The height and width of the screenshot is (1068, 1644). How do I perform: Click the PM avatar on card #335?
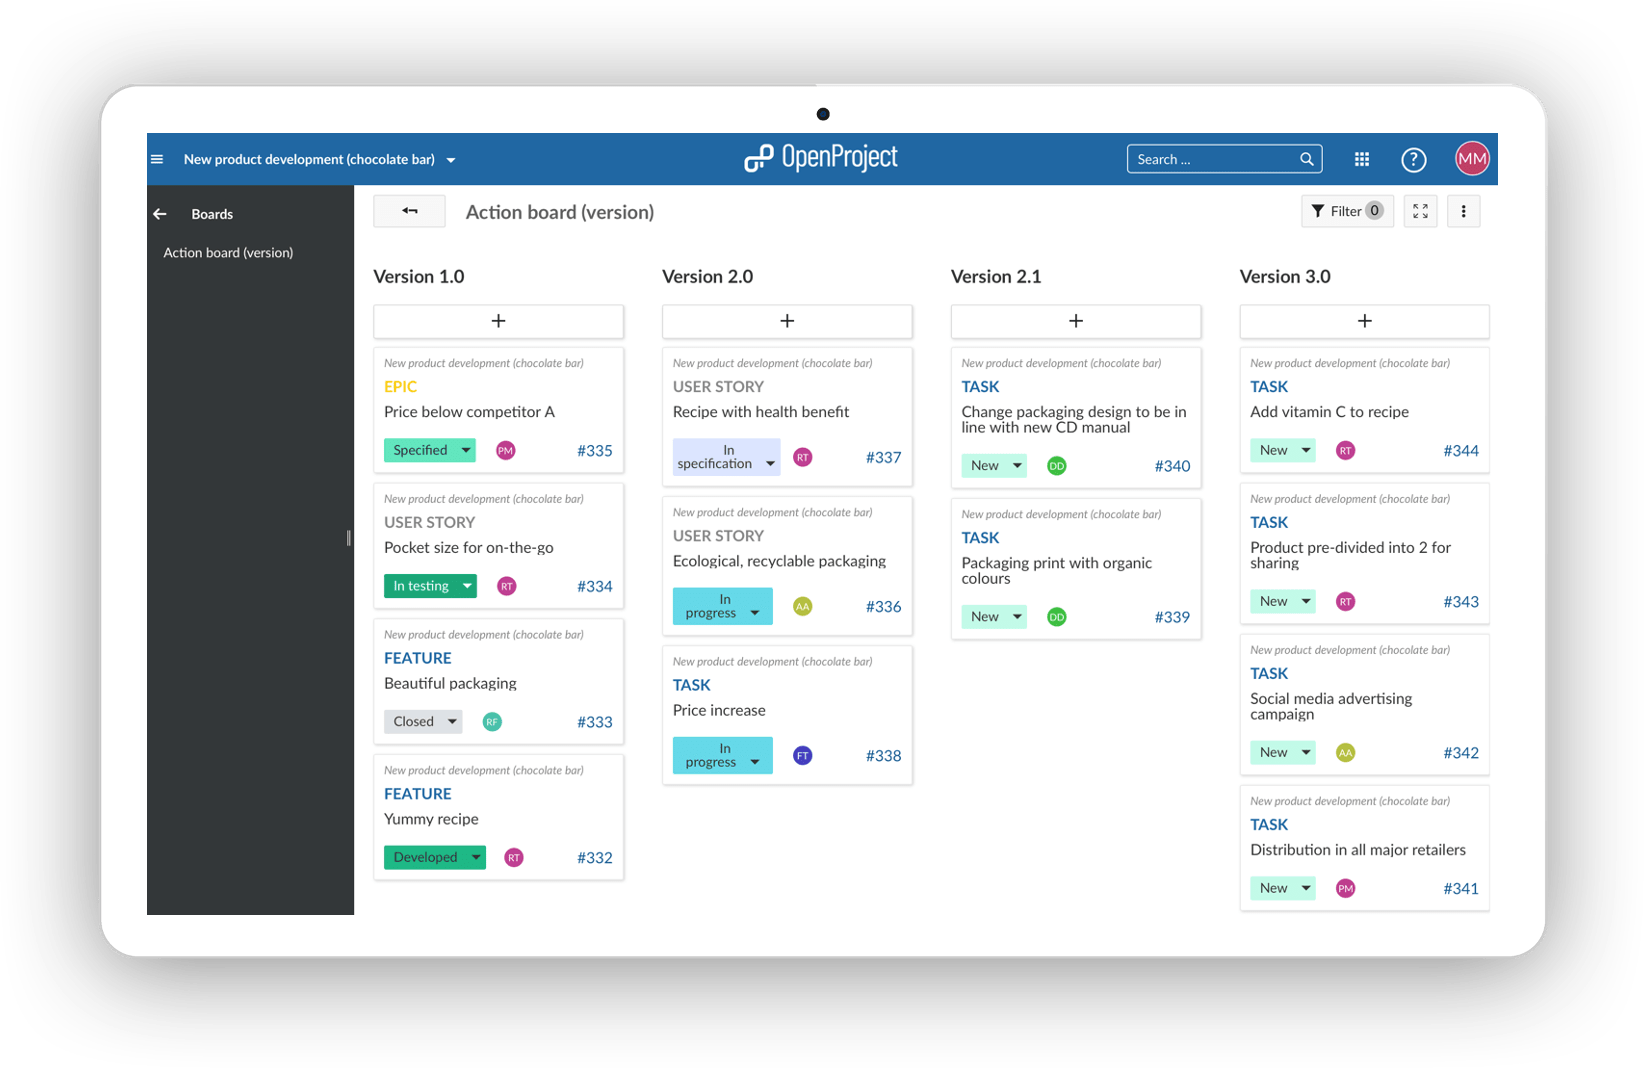506,450
